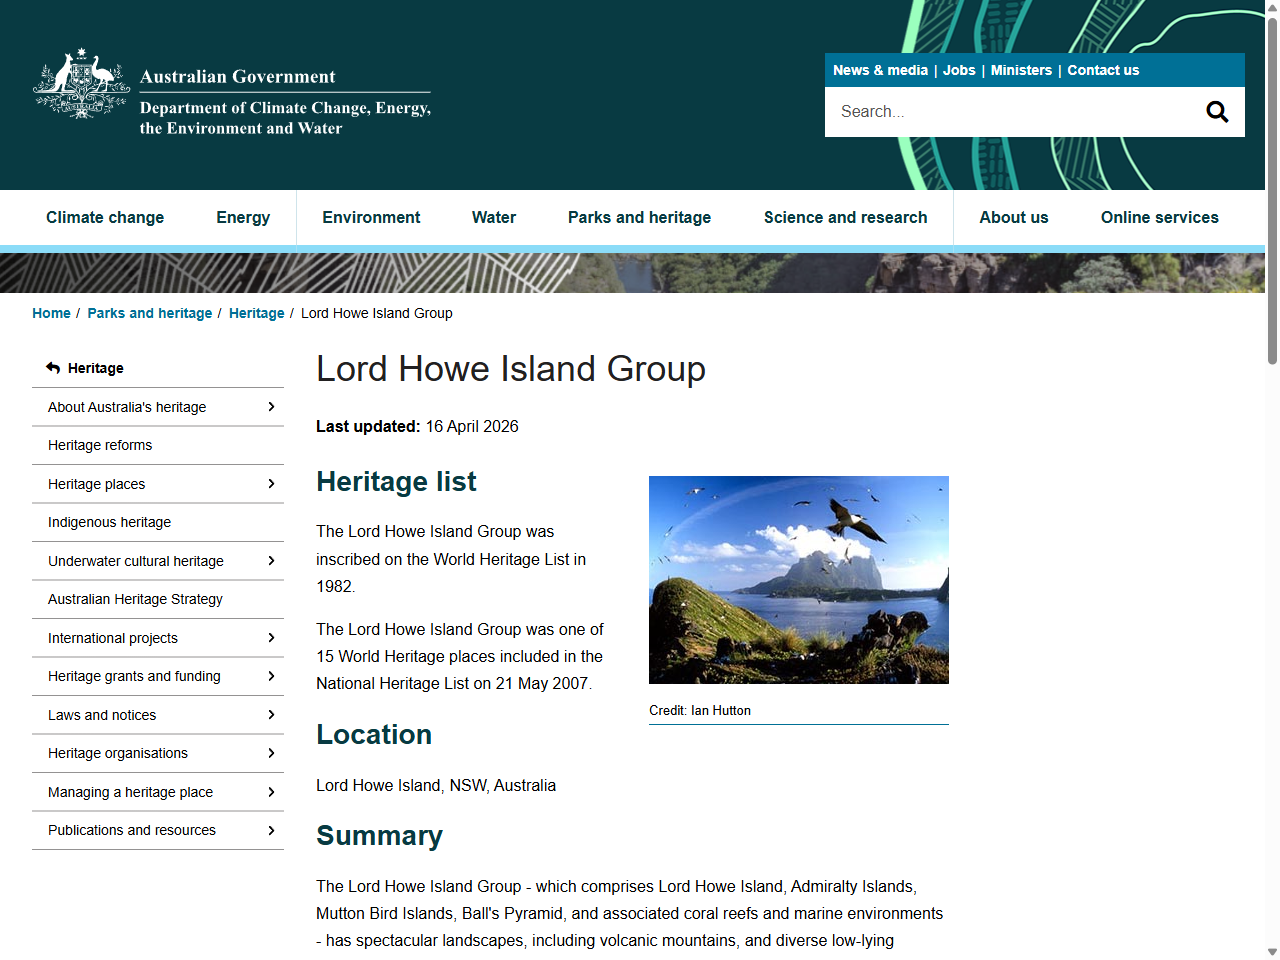
Task: Open Heritage grants and funding link
Action: (x=134, y=676)
